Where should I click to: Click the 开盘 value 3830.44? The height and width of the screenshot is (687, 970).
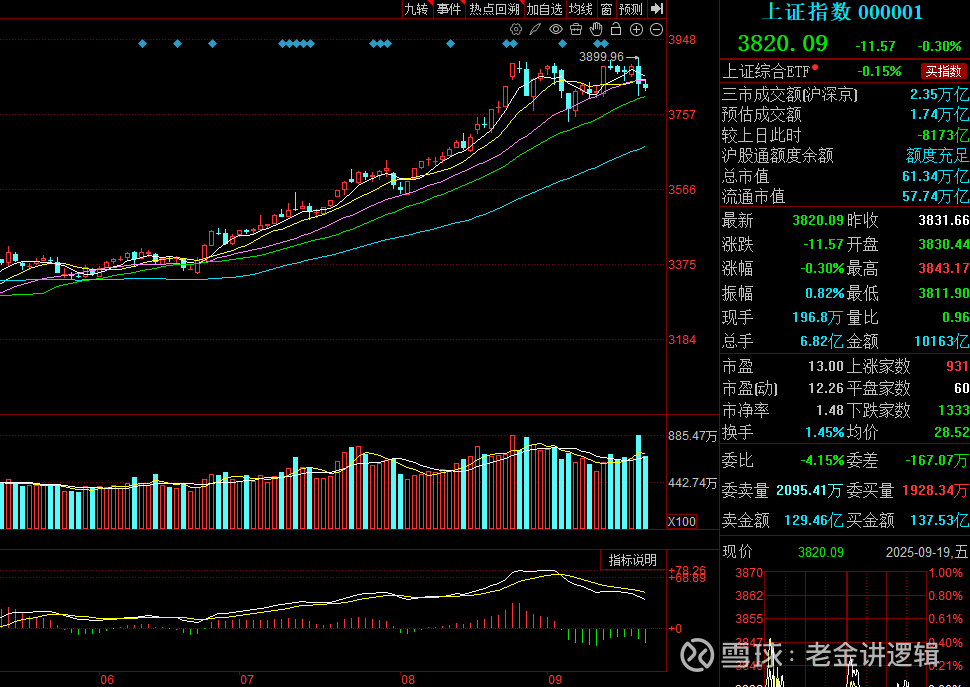coord(943,244)
